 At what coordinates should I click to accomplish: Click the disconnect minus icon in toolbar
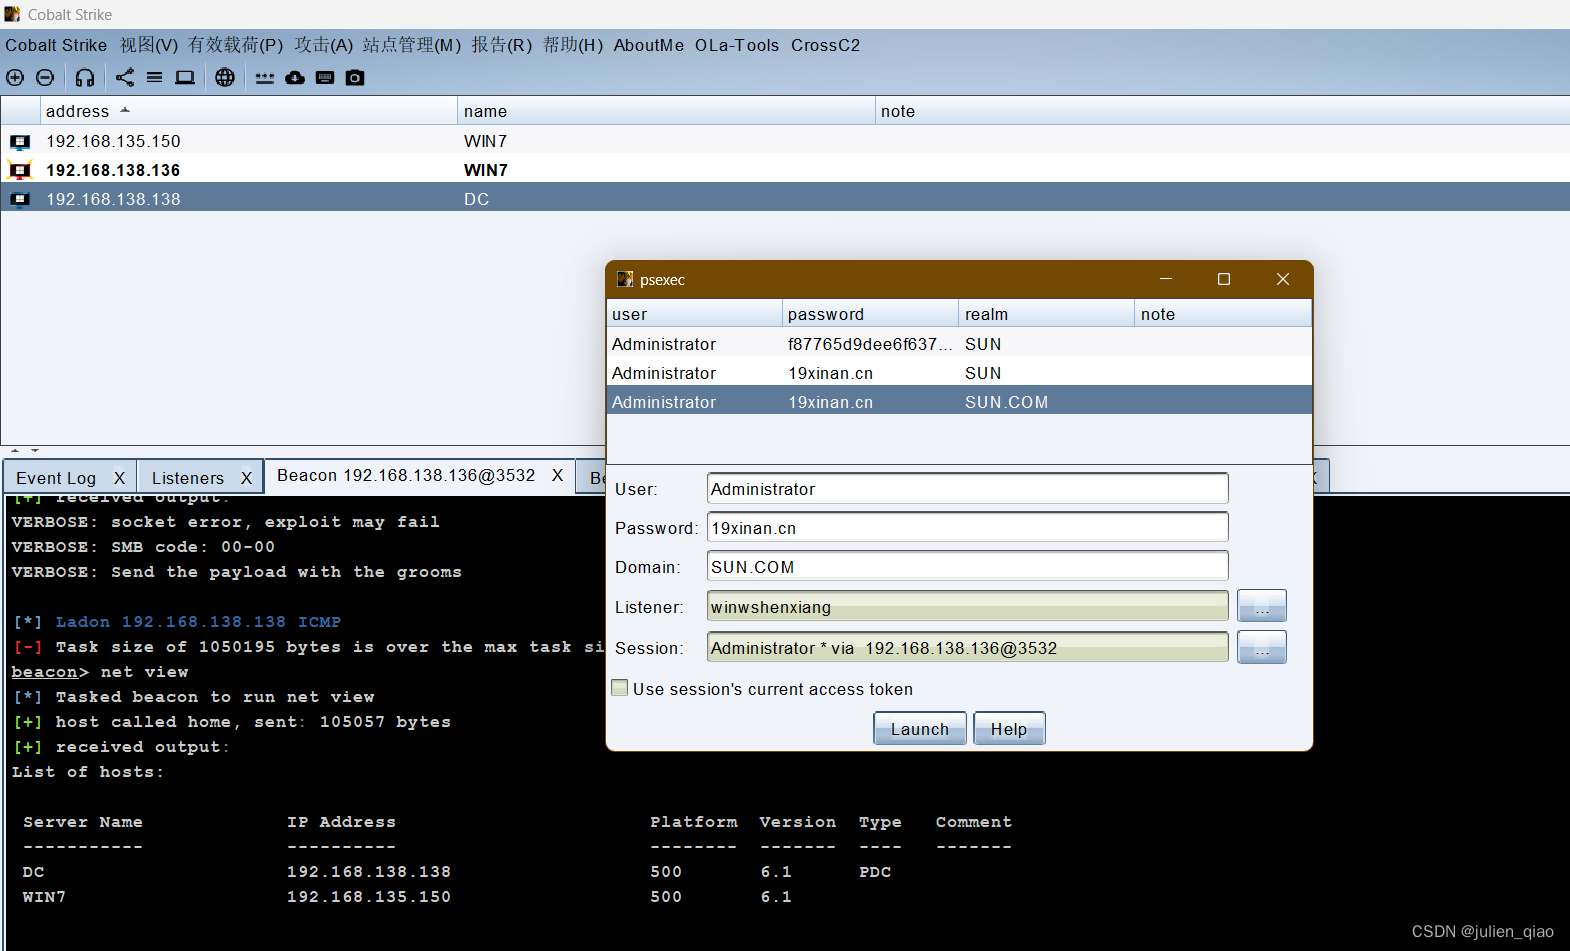[x=45, y=77]
